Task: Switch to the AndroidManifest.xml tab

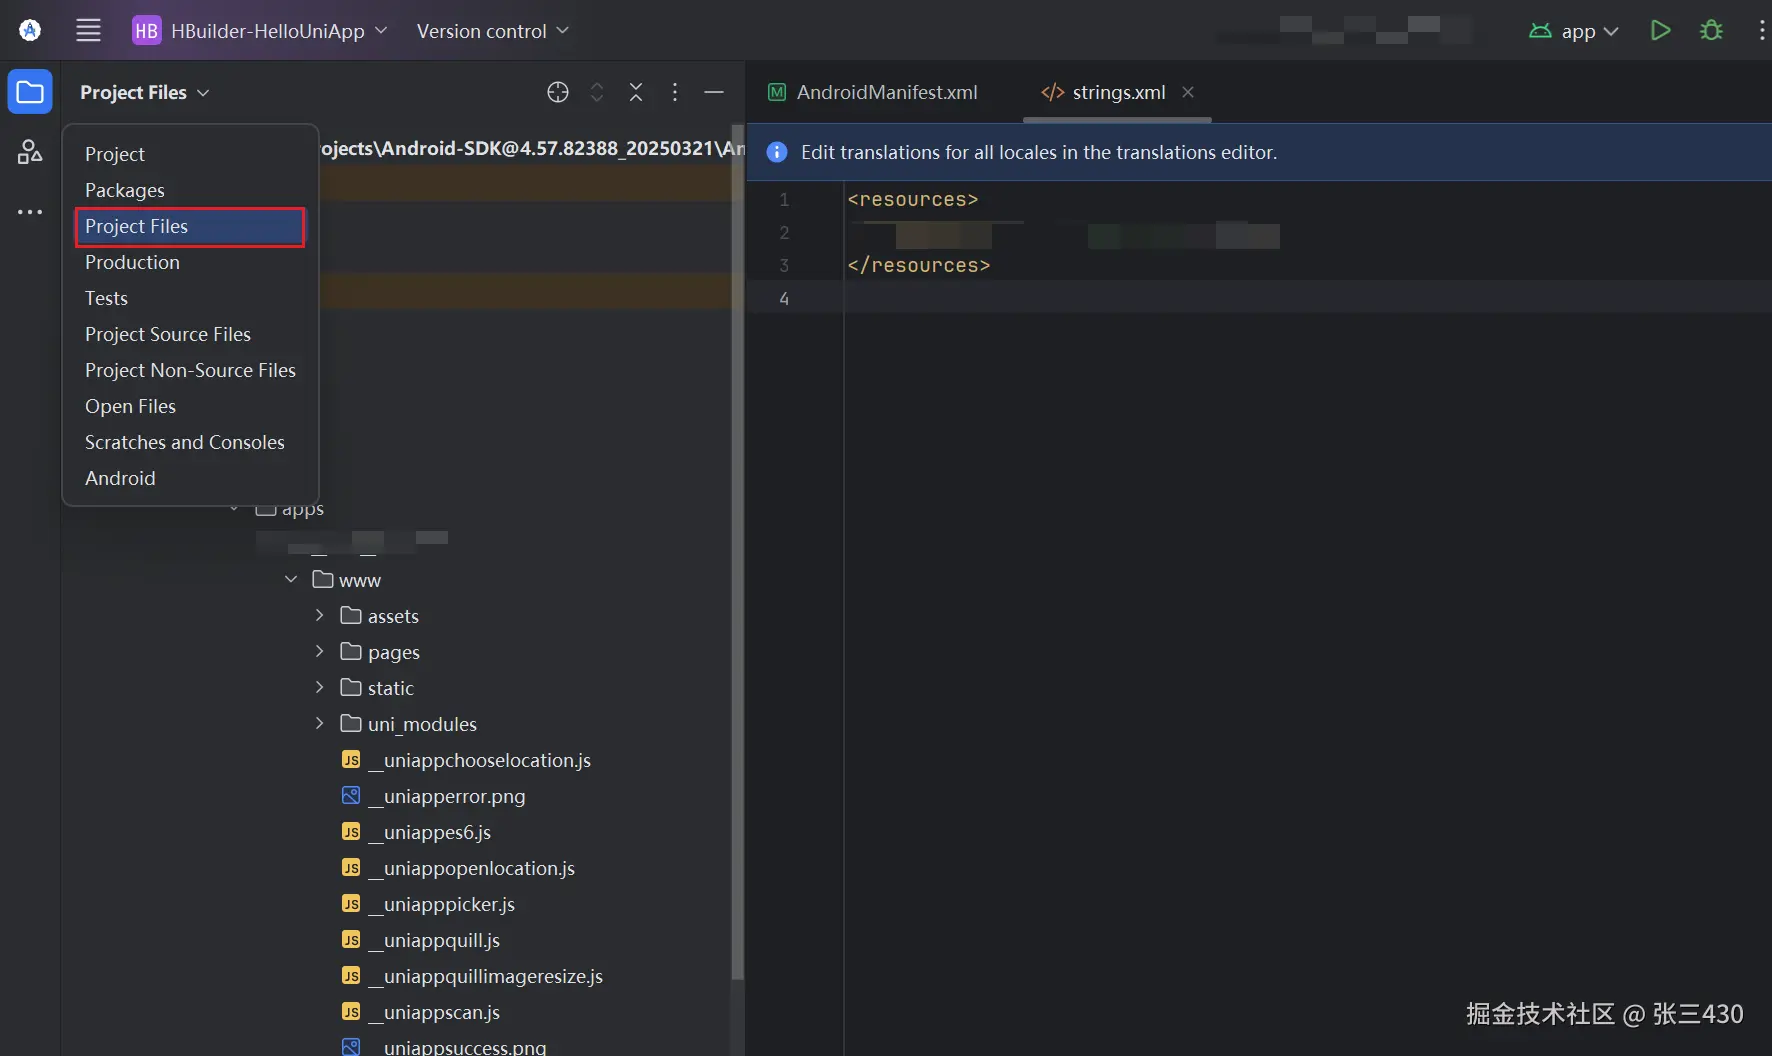Action: pyautogui.click(x=873, y=92)
